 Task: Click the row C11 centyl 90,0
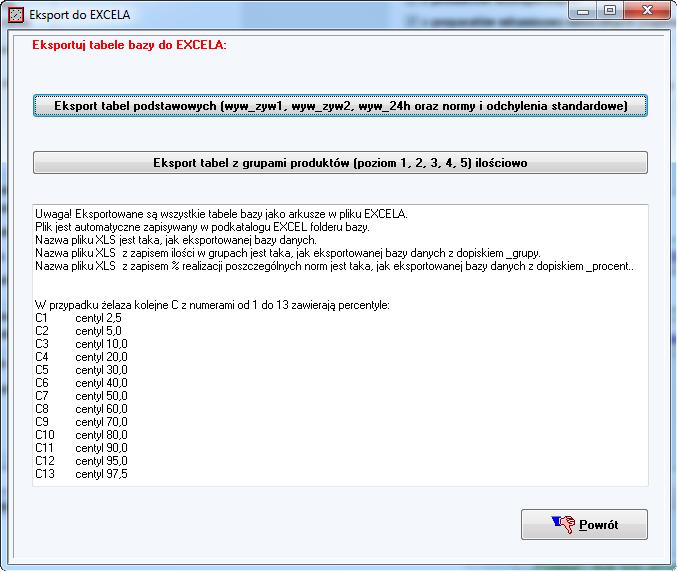[81, 448]
